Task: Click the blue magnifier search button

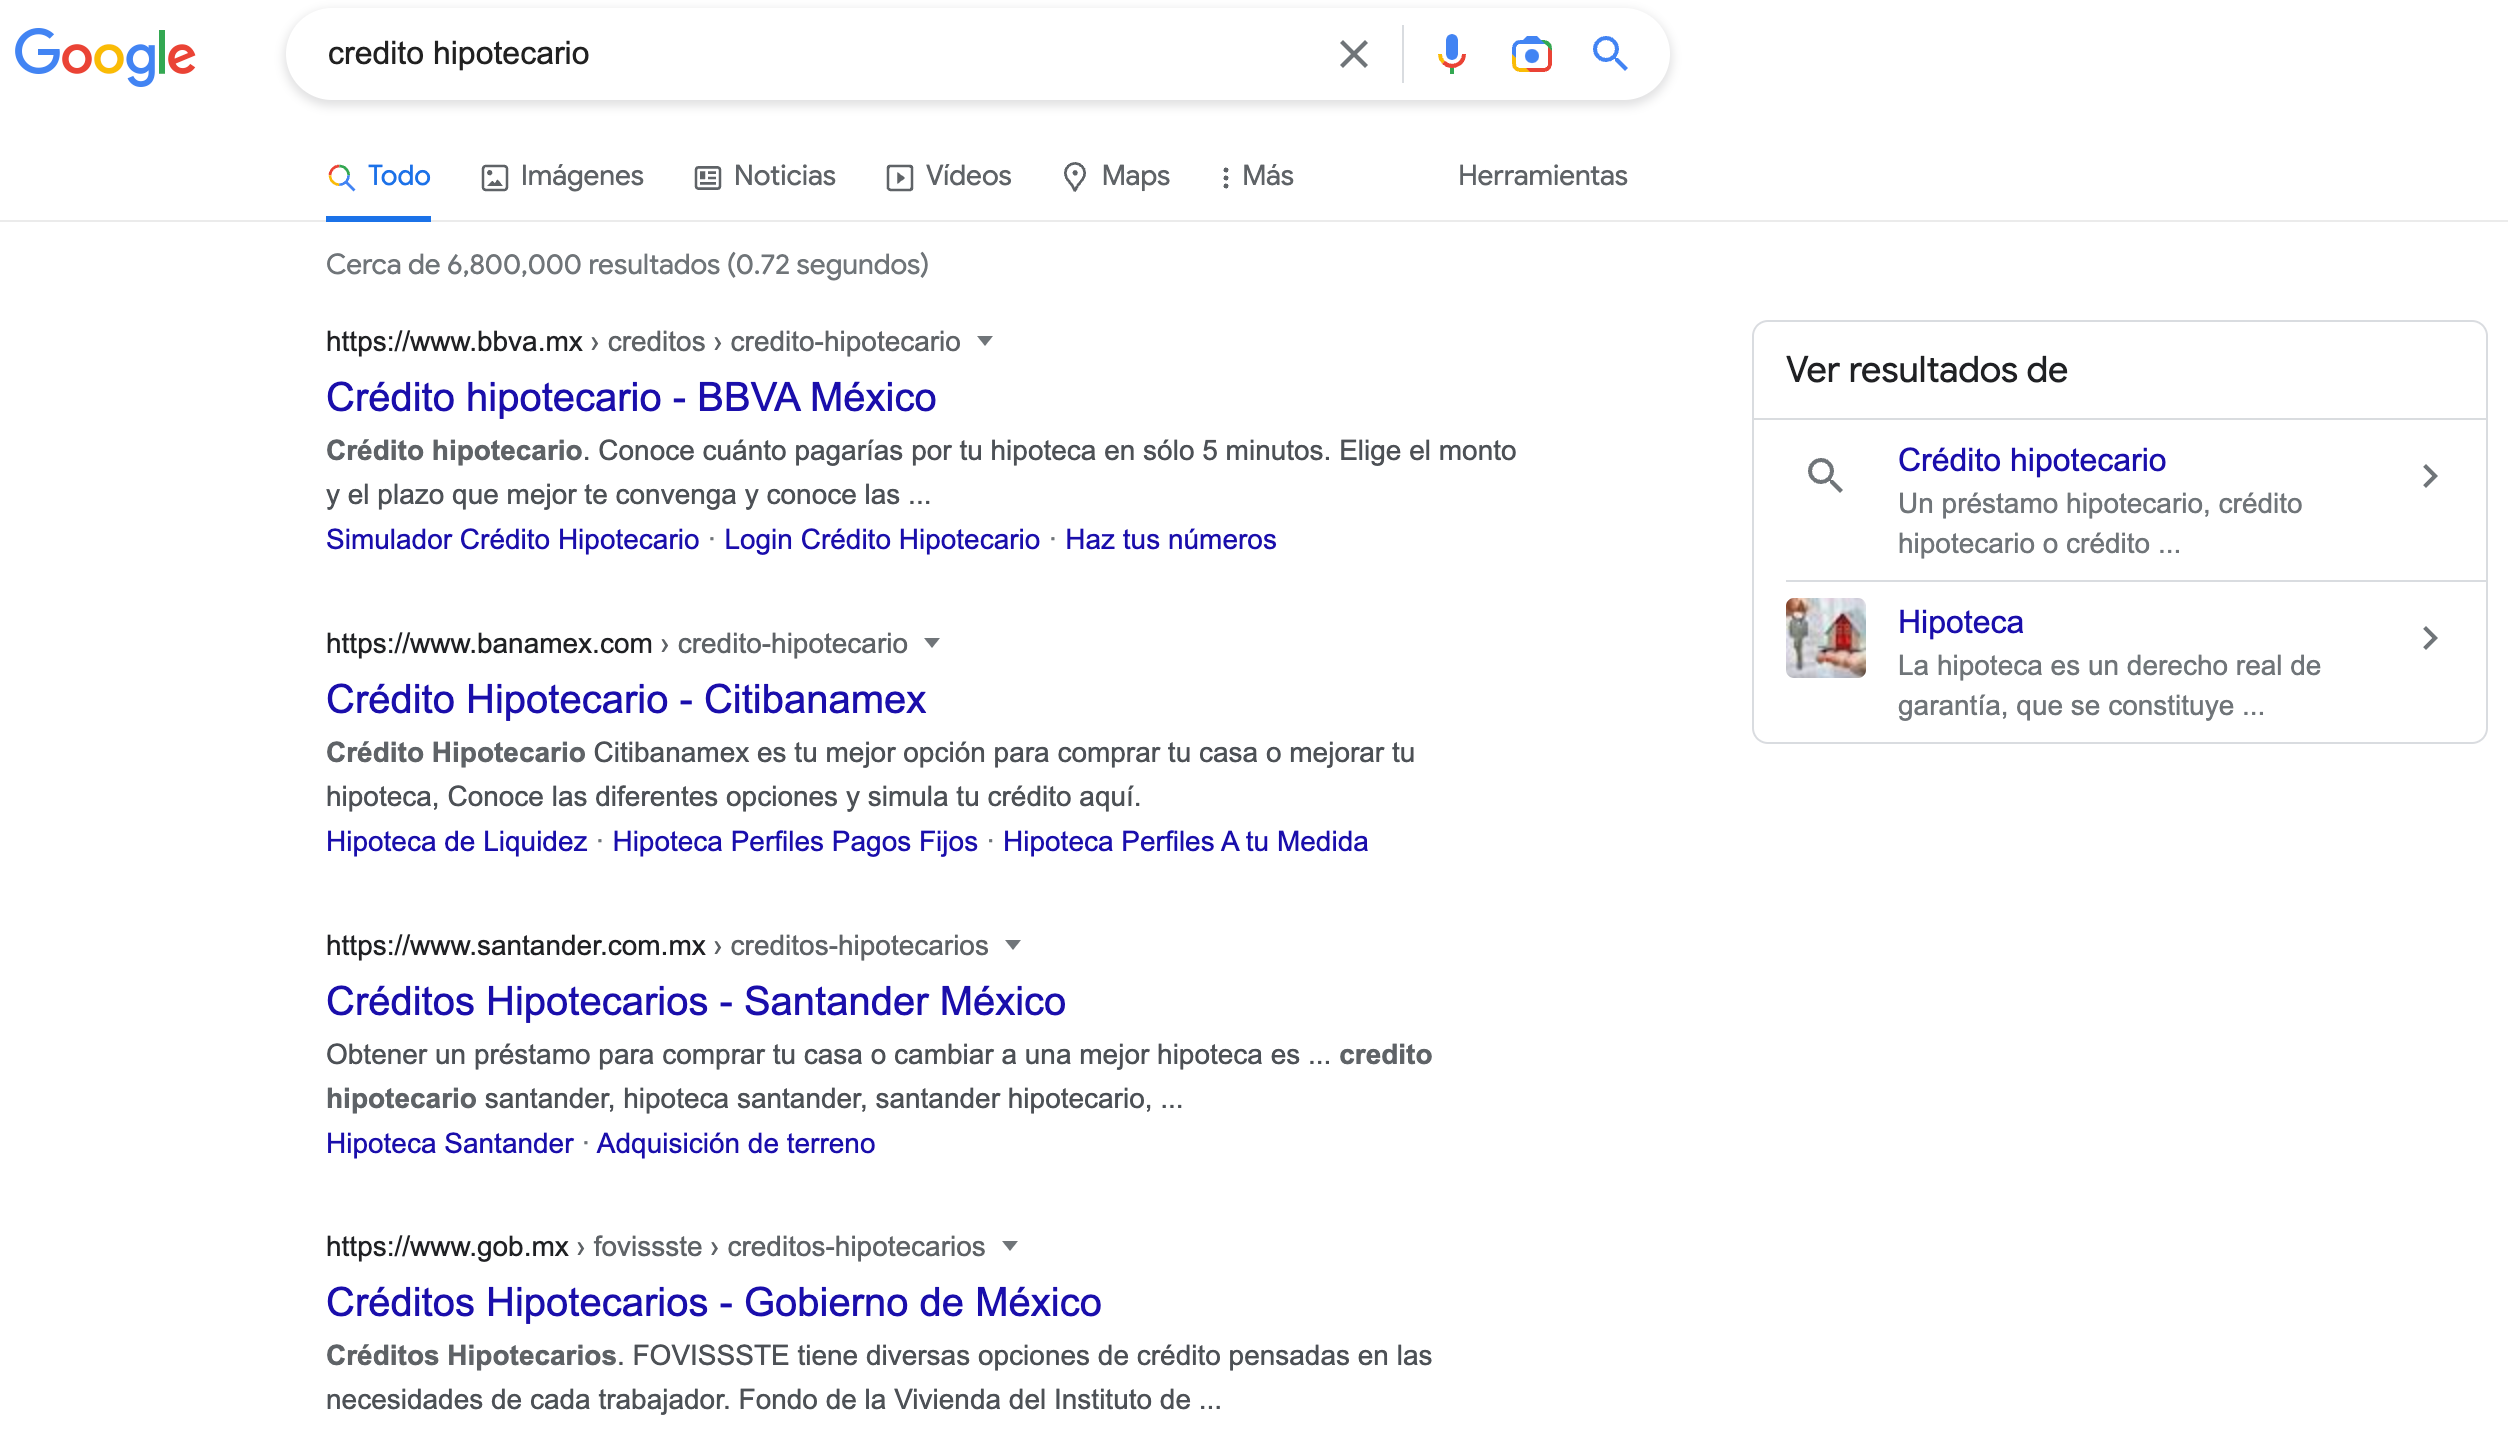Action: [1610, 54]
